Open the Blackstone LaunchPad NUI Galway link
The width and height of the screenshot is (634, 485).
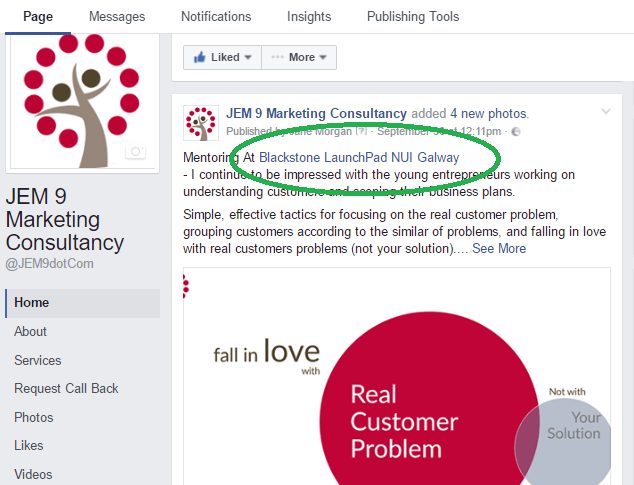[x=359, y=157]
